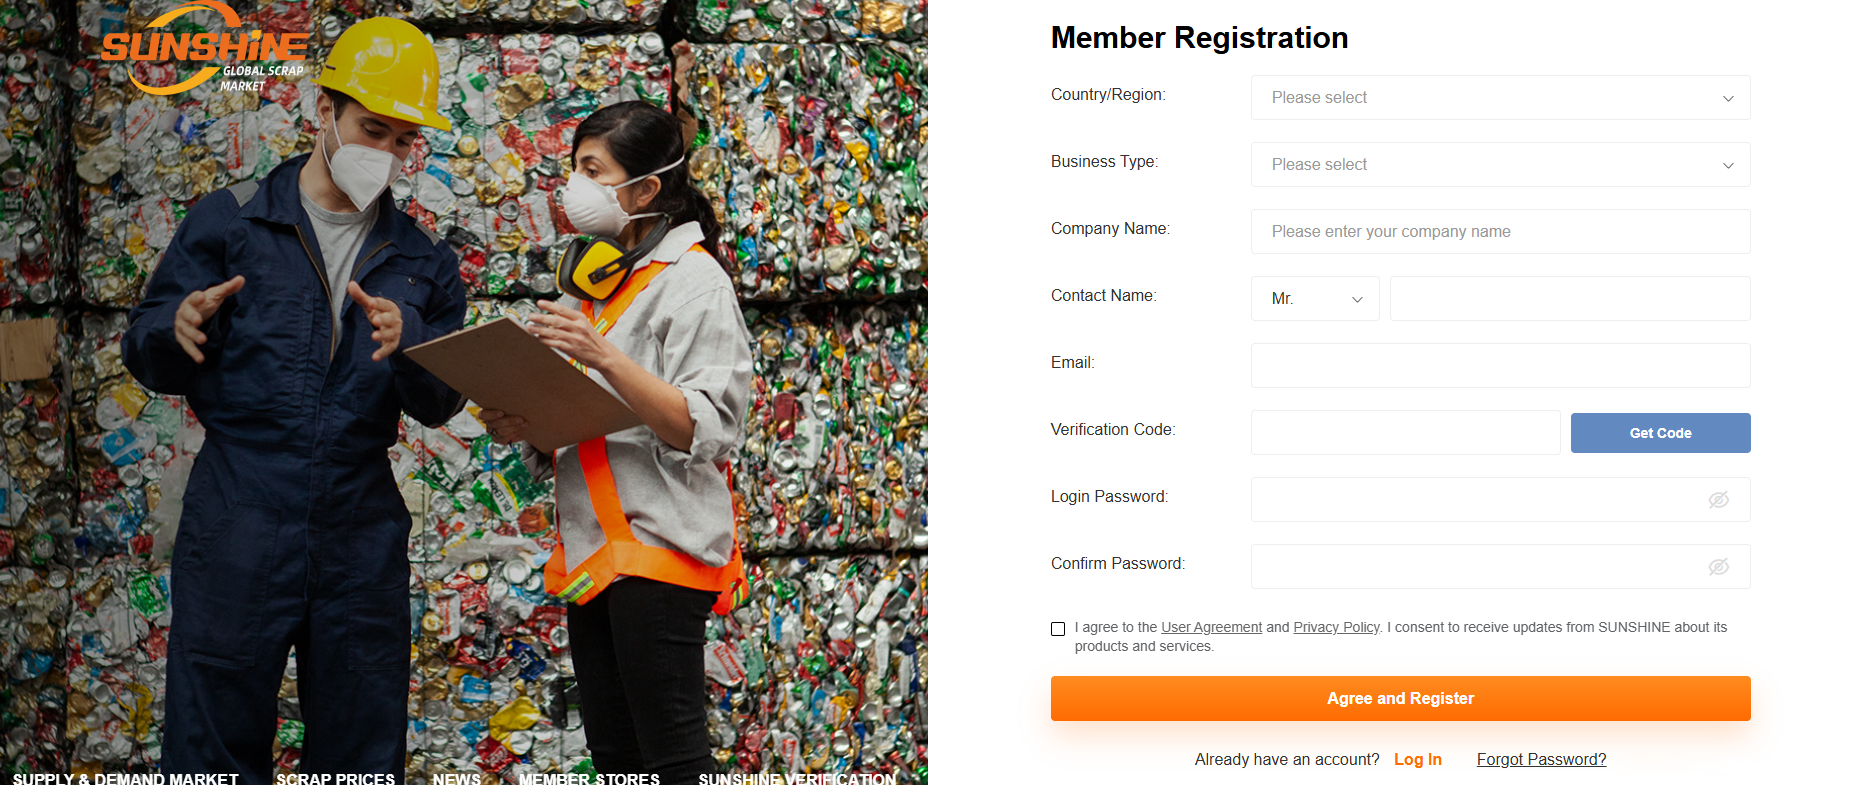The width and height of the screenshot is (1862, 785).
Task: Open the Country/Region dropdown
Action: 1500,98
